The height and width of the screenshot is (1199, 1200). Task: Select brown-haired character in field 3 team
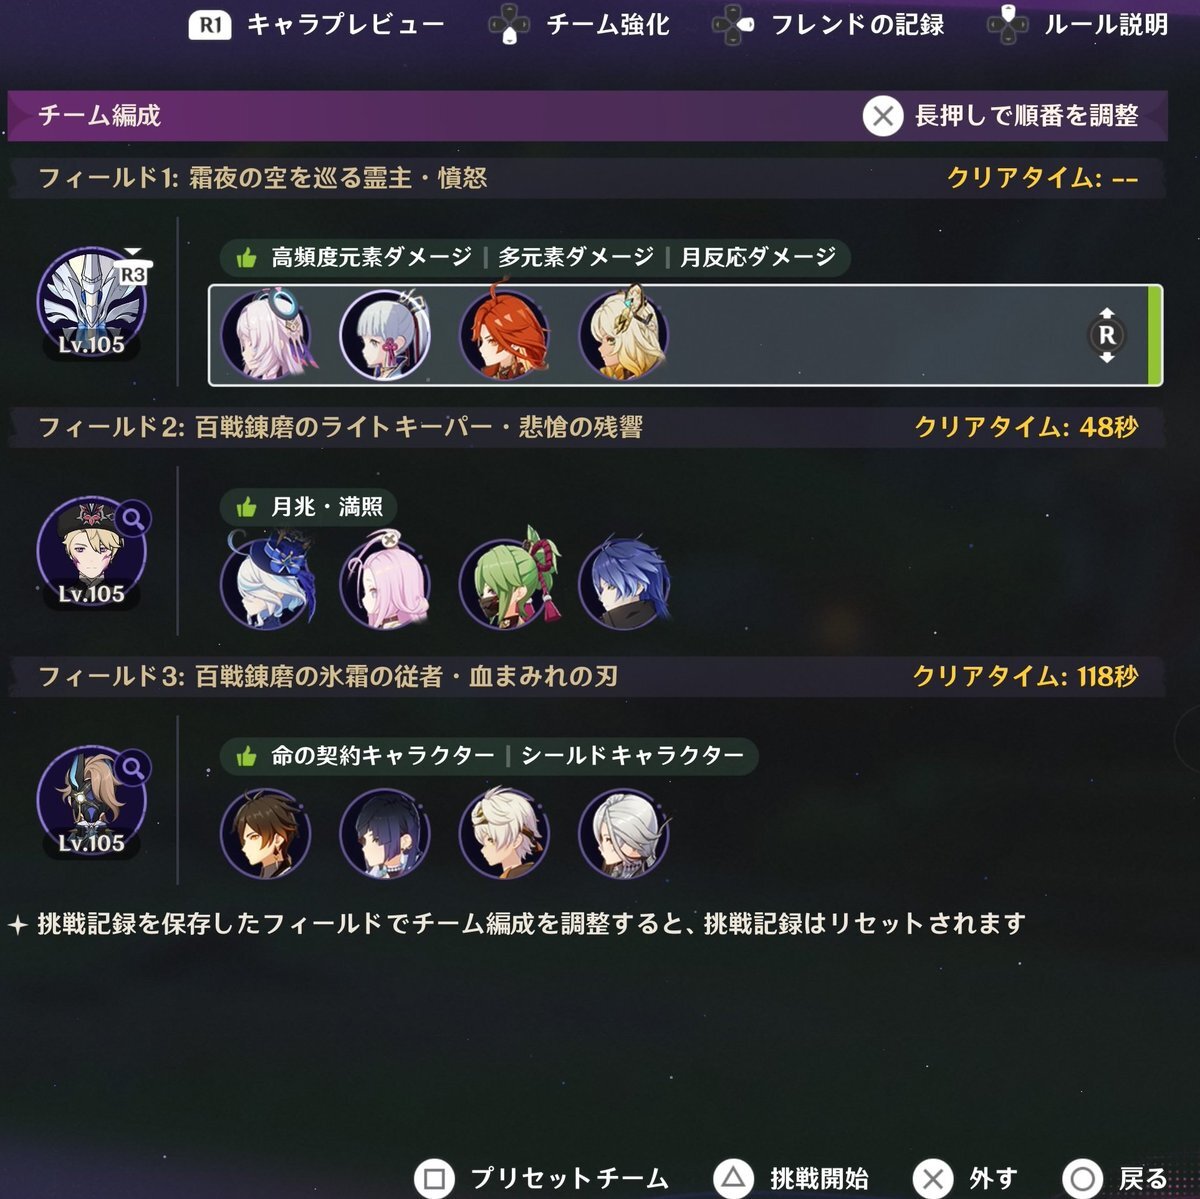(x=265, y=833)
